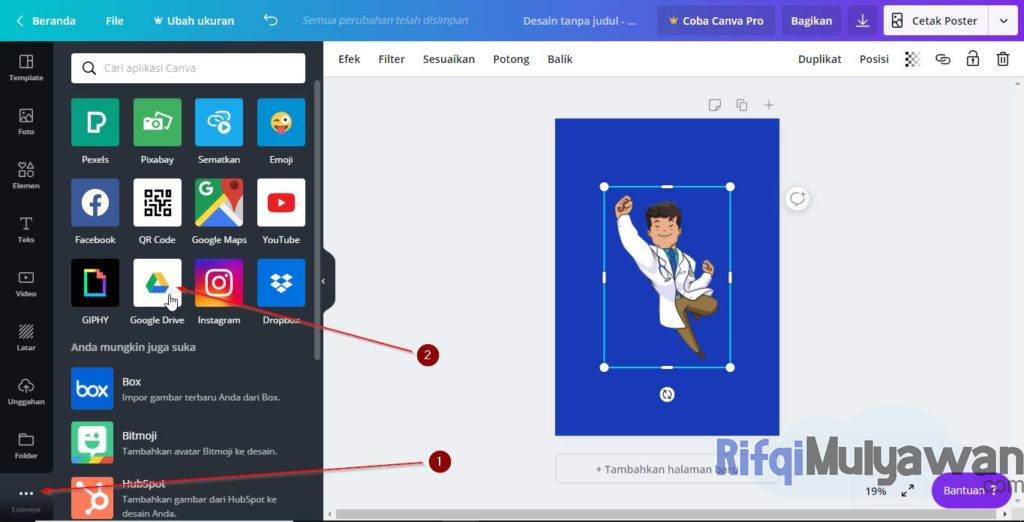Go back to Beranda

click(x=46, y=21)
